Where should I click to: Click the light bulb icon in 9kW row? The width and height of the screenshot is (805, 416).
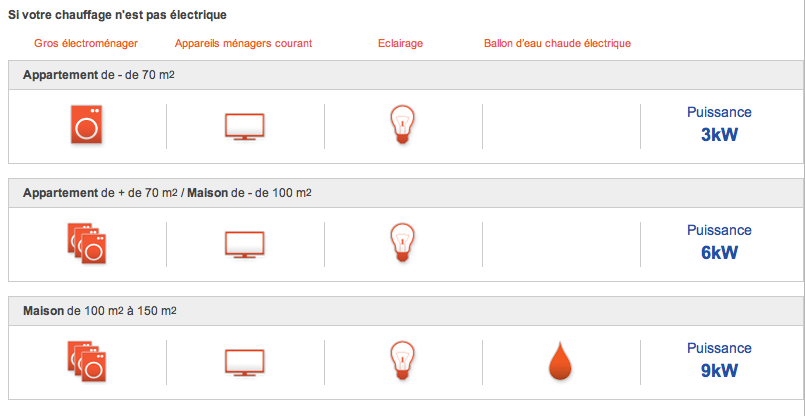pos(402,361)
